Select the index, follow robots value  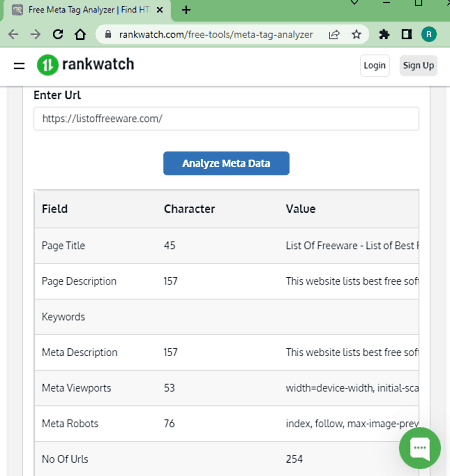pos(352,424)
